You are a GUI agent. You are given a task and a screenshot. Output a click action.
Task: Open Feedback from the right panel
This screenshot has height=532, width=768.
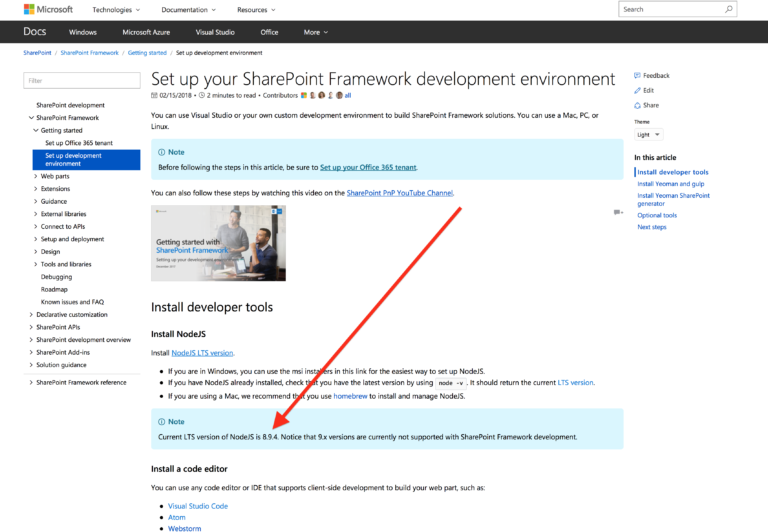(x=652, y=75)
